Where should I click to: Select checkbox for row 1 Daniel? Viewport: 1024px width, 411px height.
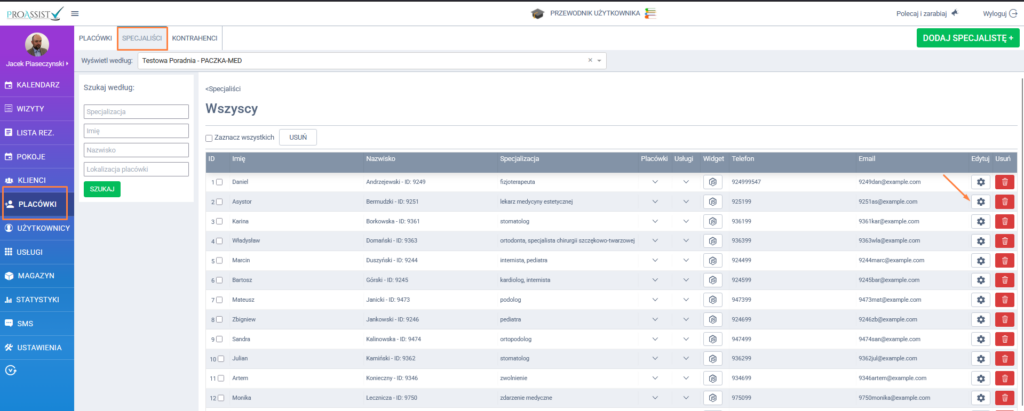pyautogui.click(x=219, y=182)
